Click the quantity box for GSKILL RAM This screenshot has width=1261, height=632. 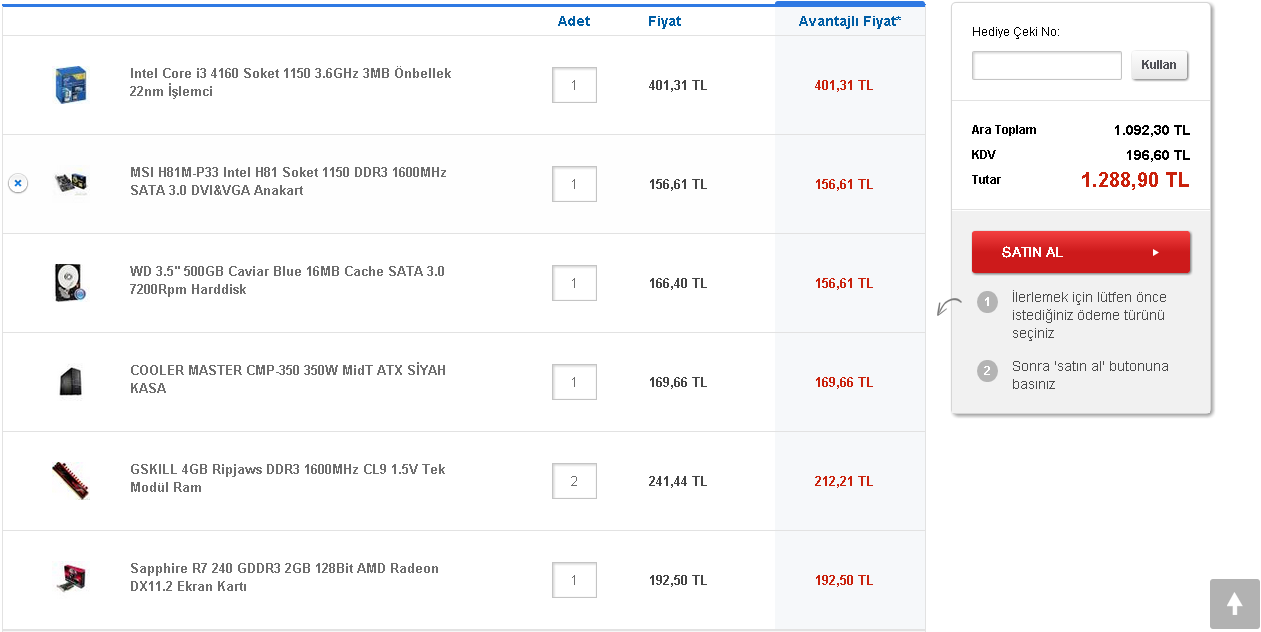pos(574,481)
